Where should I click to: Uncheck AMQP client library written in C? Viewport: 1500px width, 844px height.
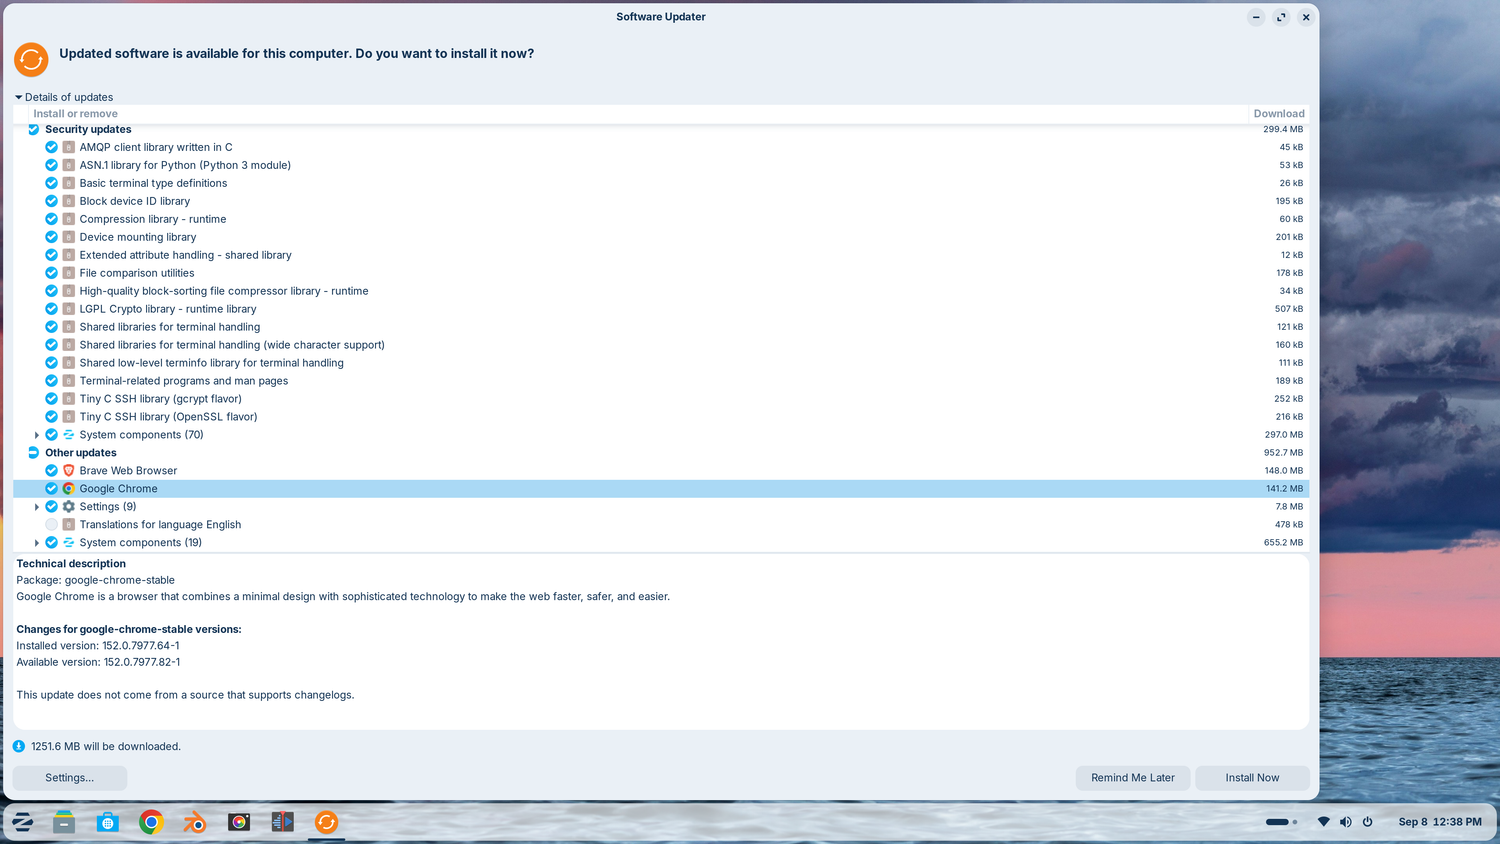point(51,147)
